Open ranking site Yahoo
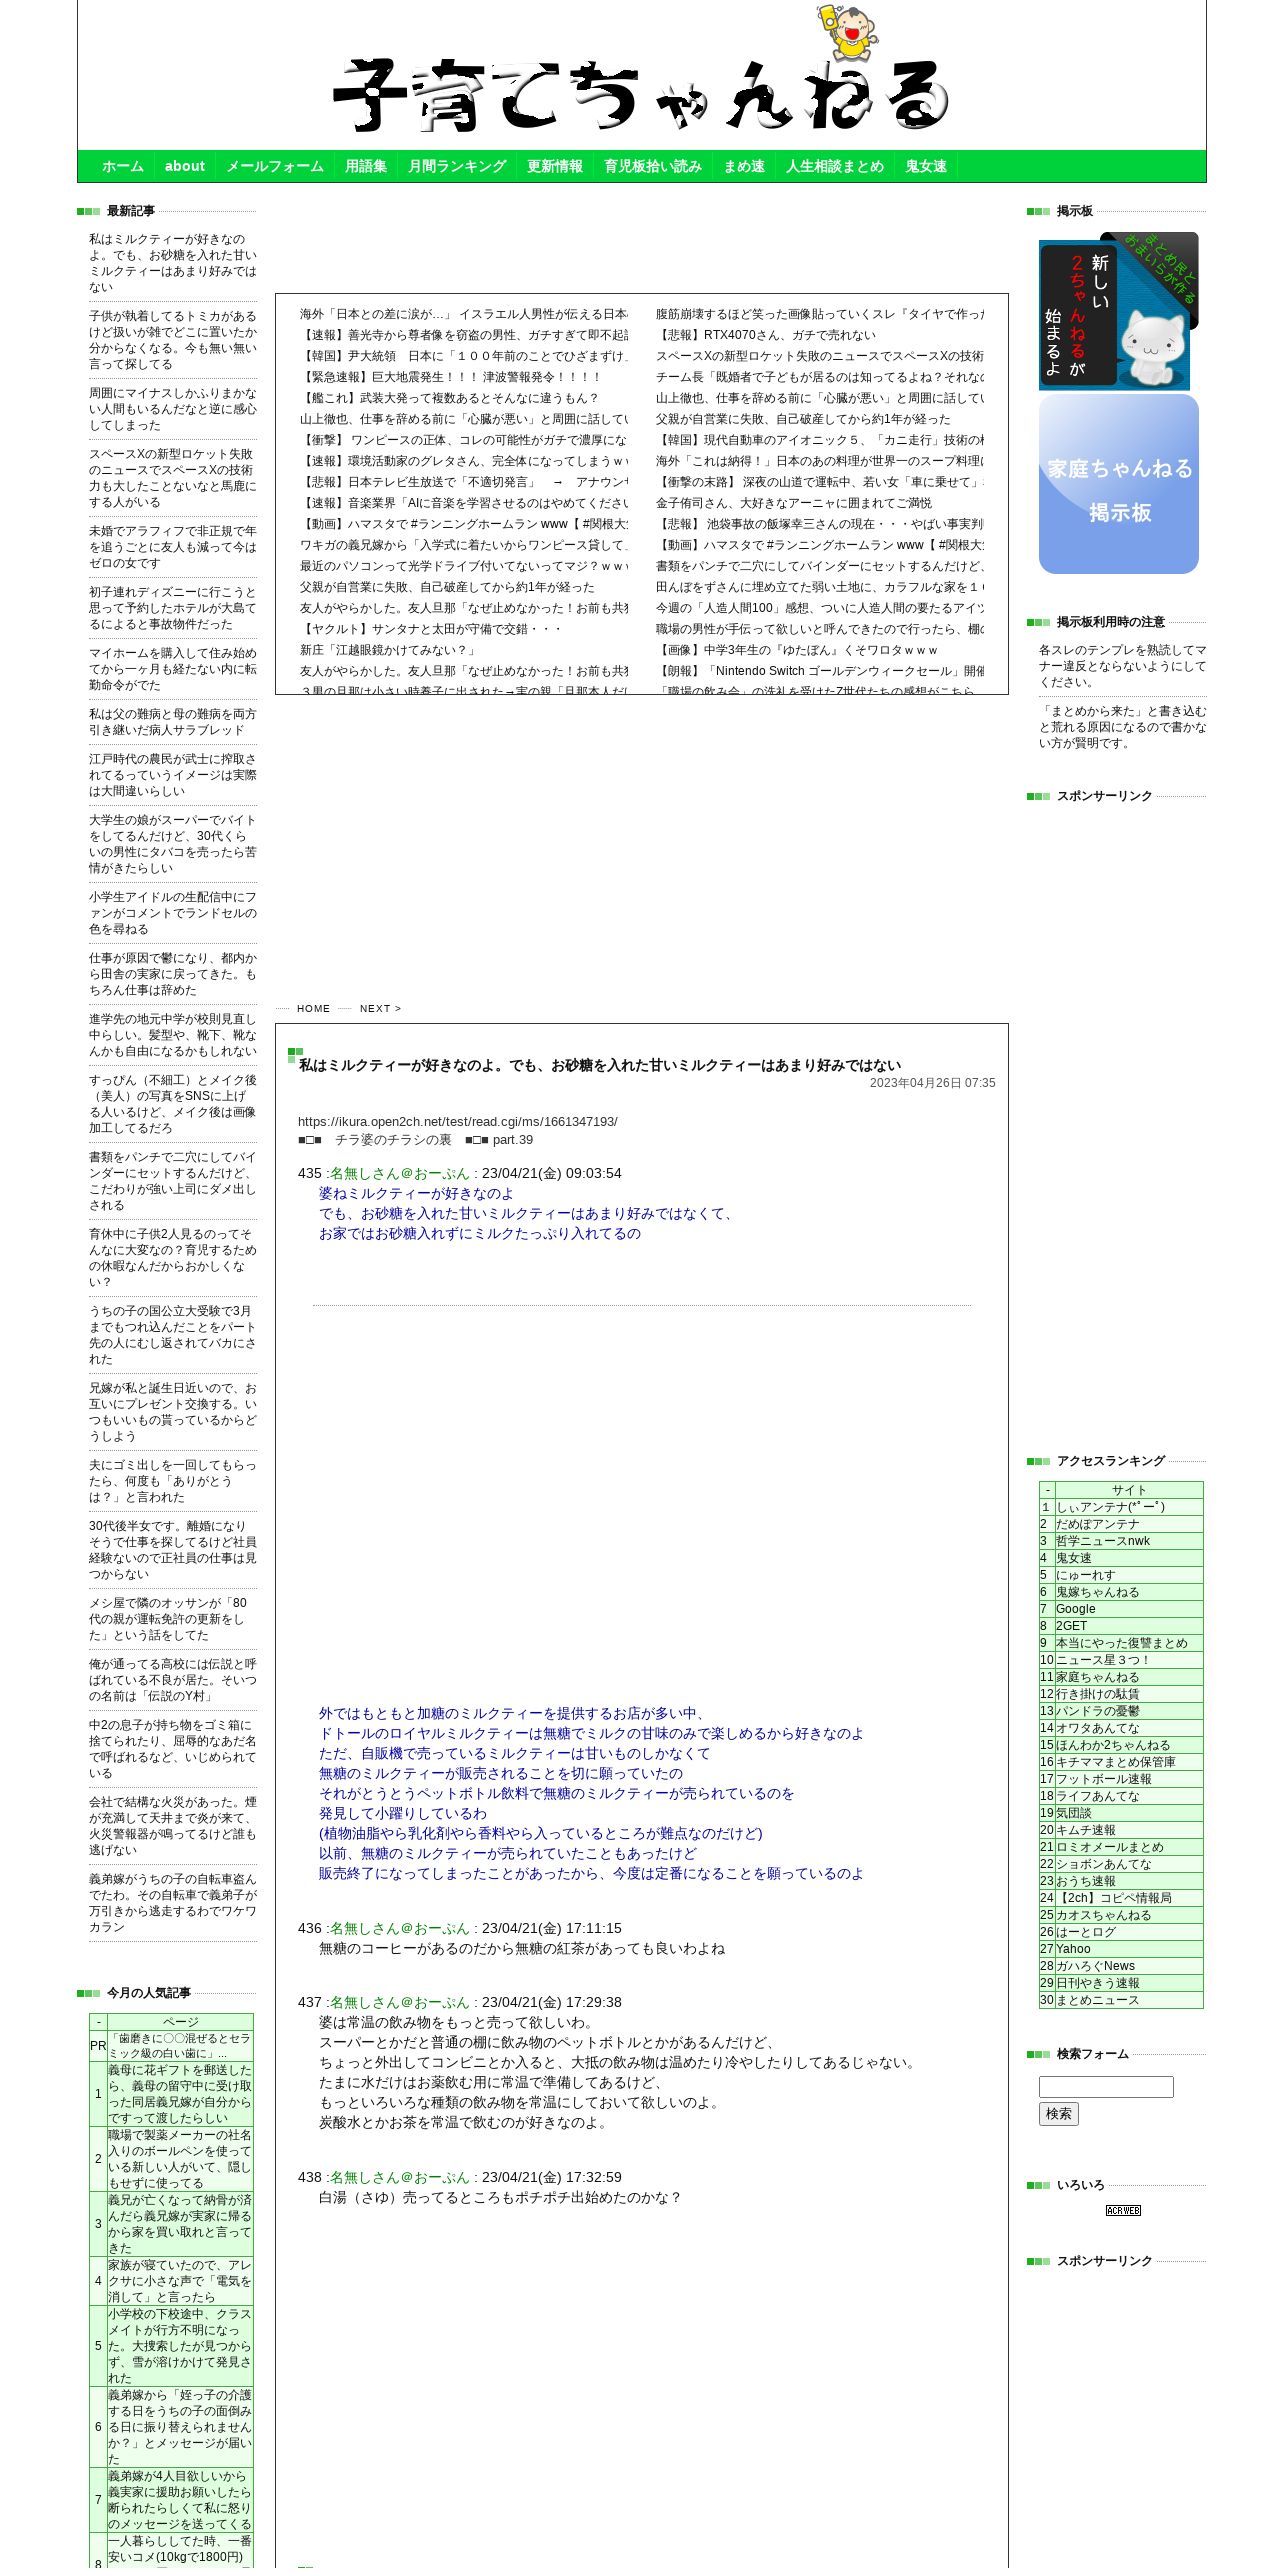 (1074, 1949)
